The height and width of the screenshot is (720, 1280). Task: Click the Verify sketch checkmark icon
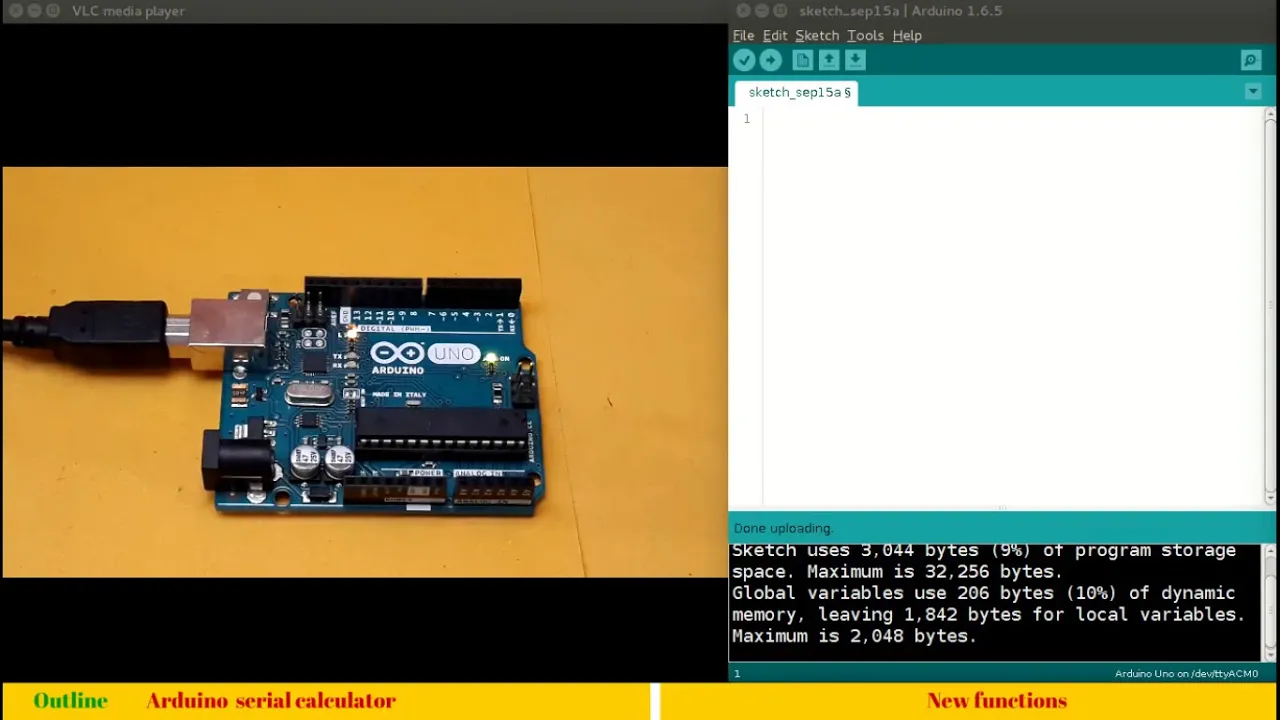[743, 61]
